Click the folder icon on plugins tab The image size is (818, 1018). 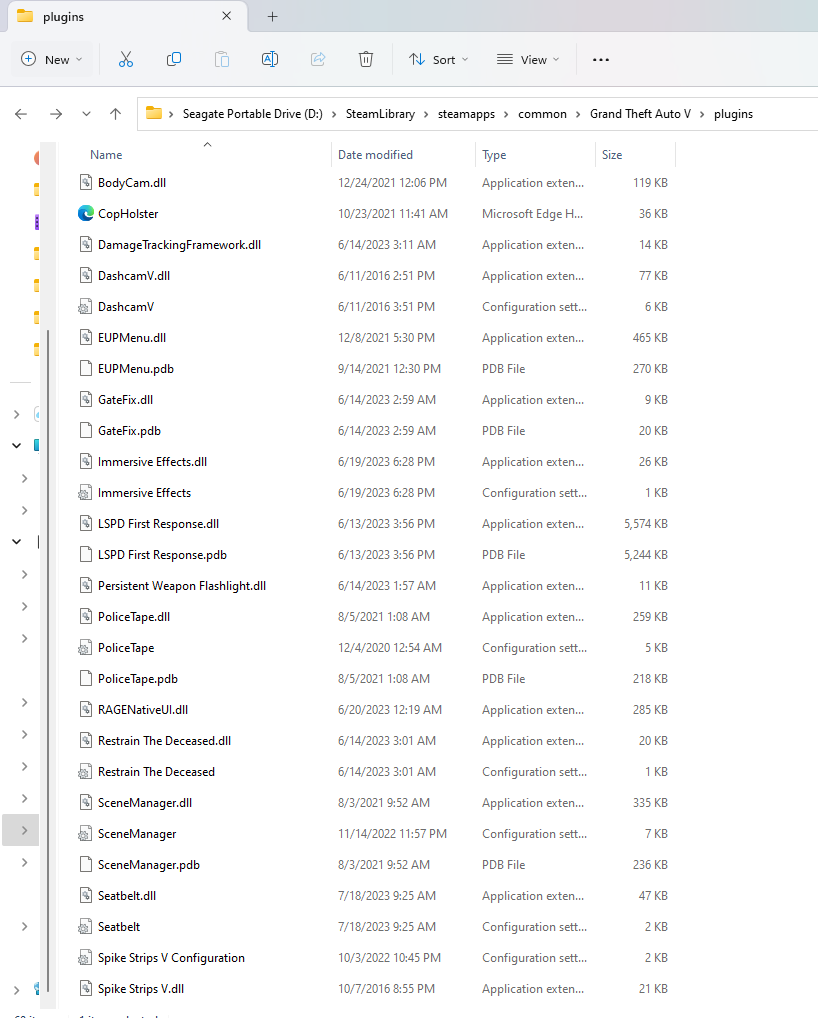25,16
